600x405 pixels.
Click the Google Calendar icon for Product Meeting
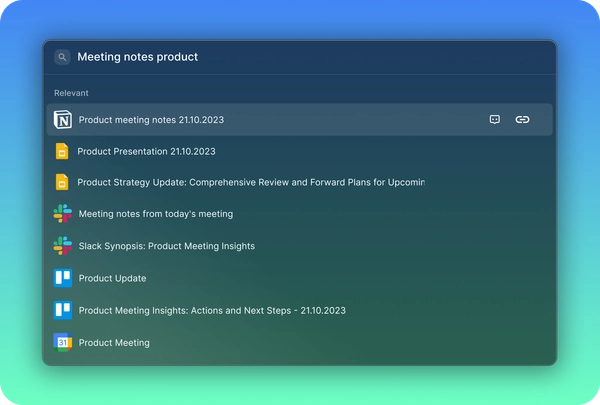click(x=63, y=342)
